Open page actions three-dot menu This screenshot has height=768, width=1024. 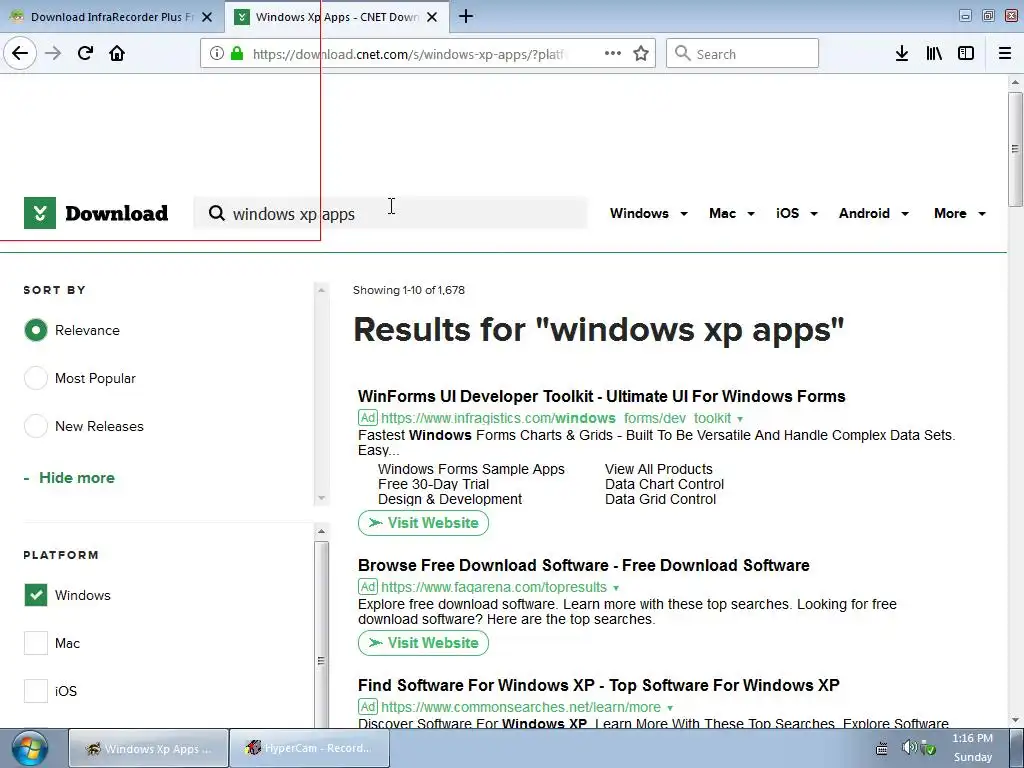coord(613,54)
